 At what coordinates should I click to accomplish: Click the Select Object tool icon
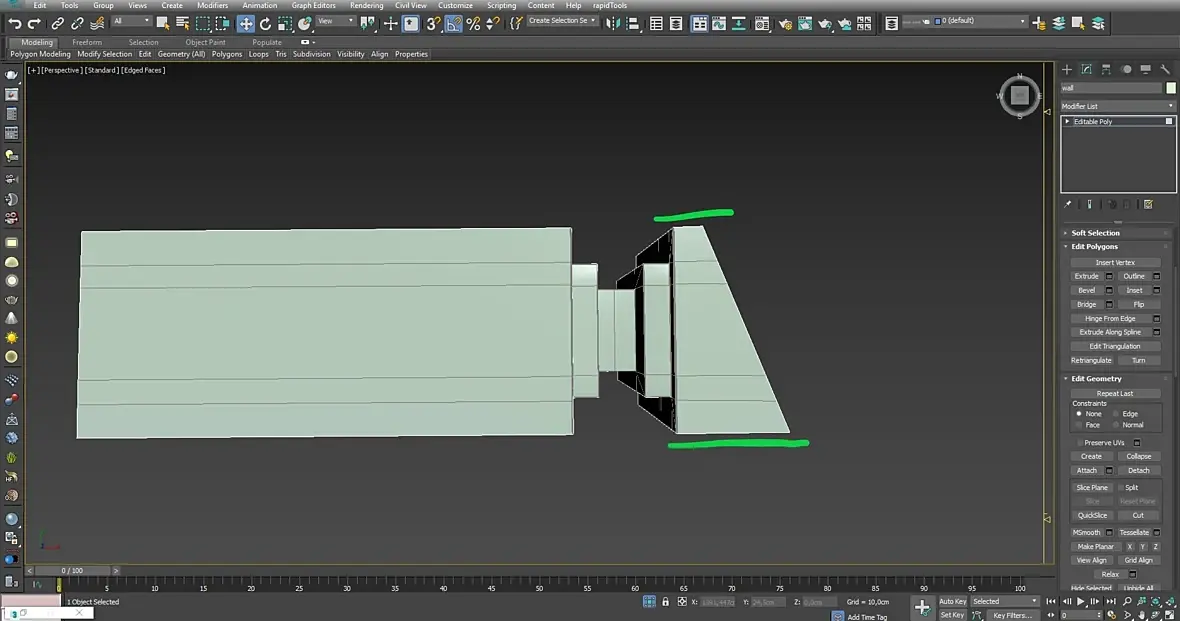pyautogui.click(x=163, y=23)
